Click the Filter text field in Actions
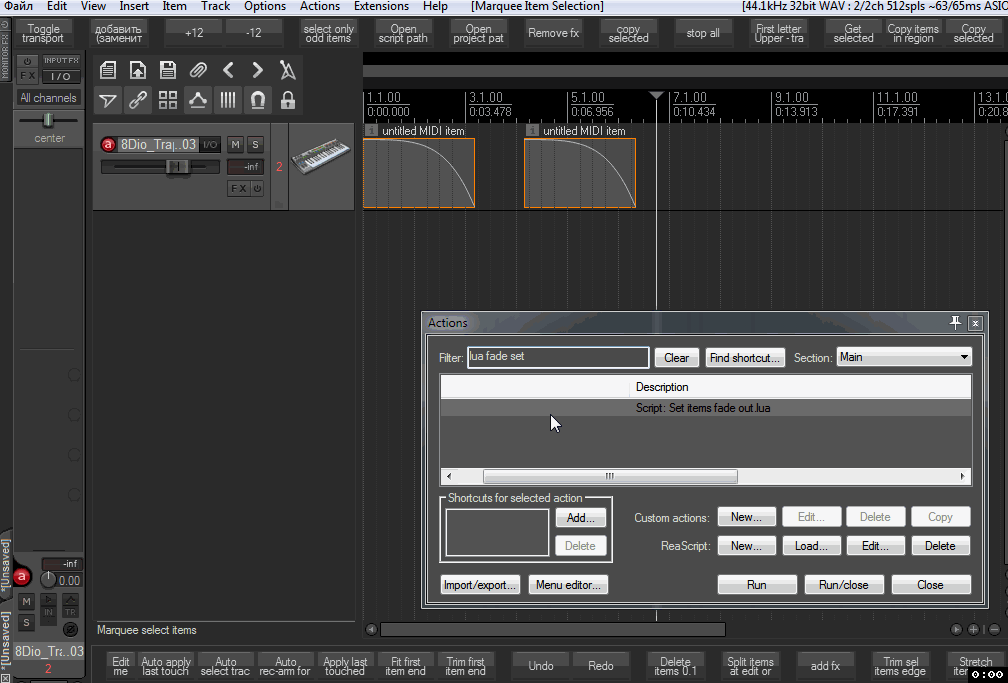 (x=558, y=357)
